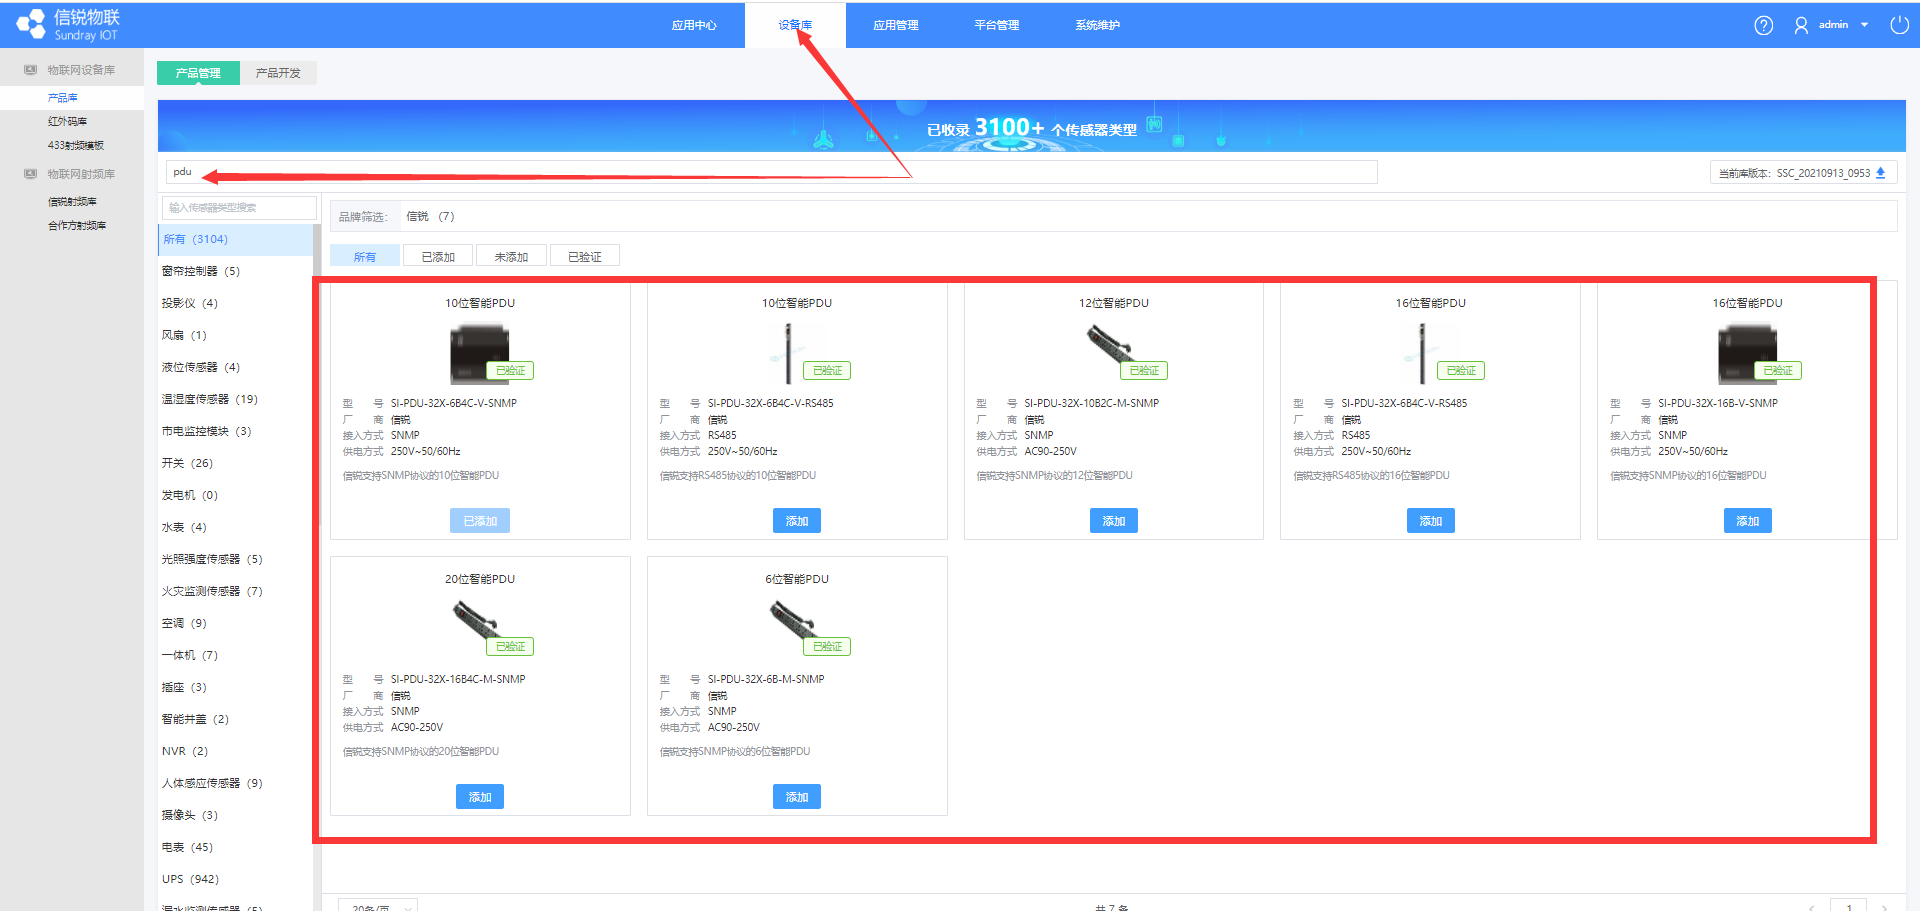Select the 空调 (9) category
Image resolution: width=1920 pixels, height=911 pixels.
(x=235, y=624)
